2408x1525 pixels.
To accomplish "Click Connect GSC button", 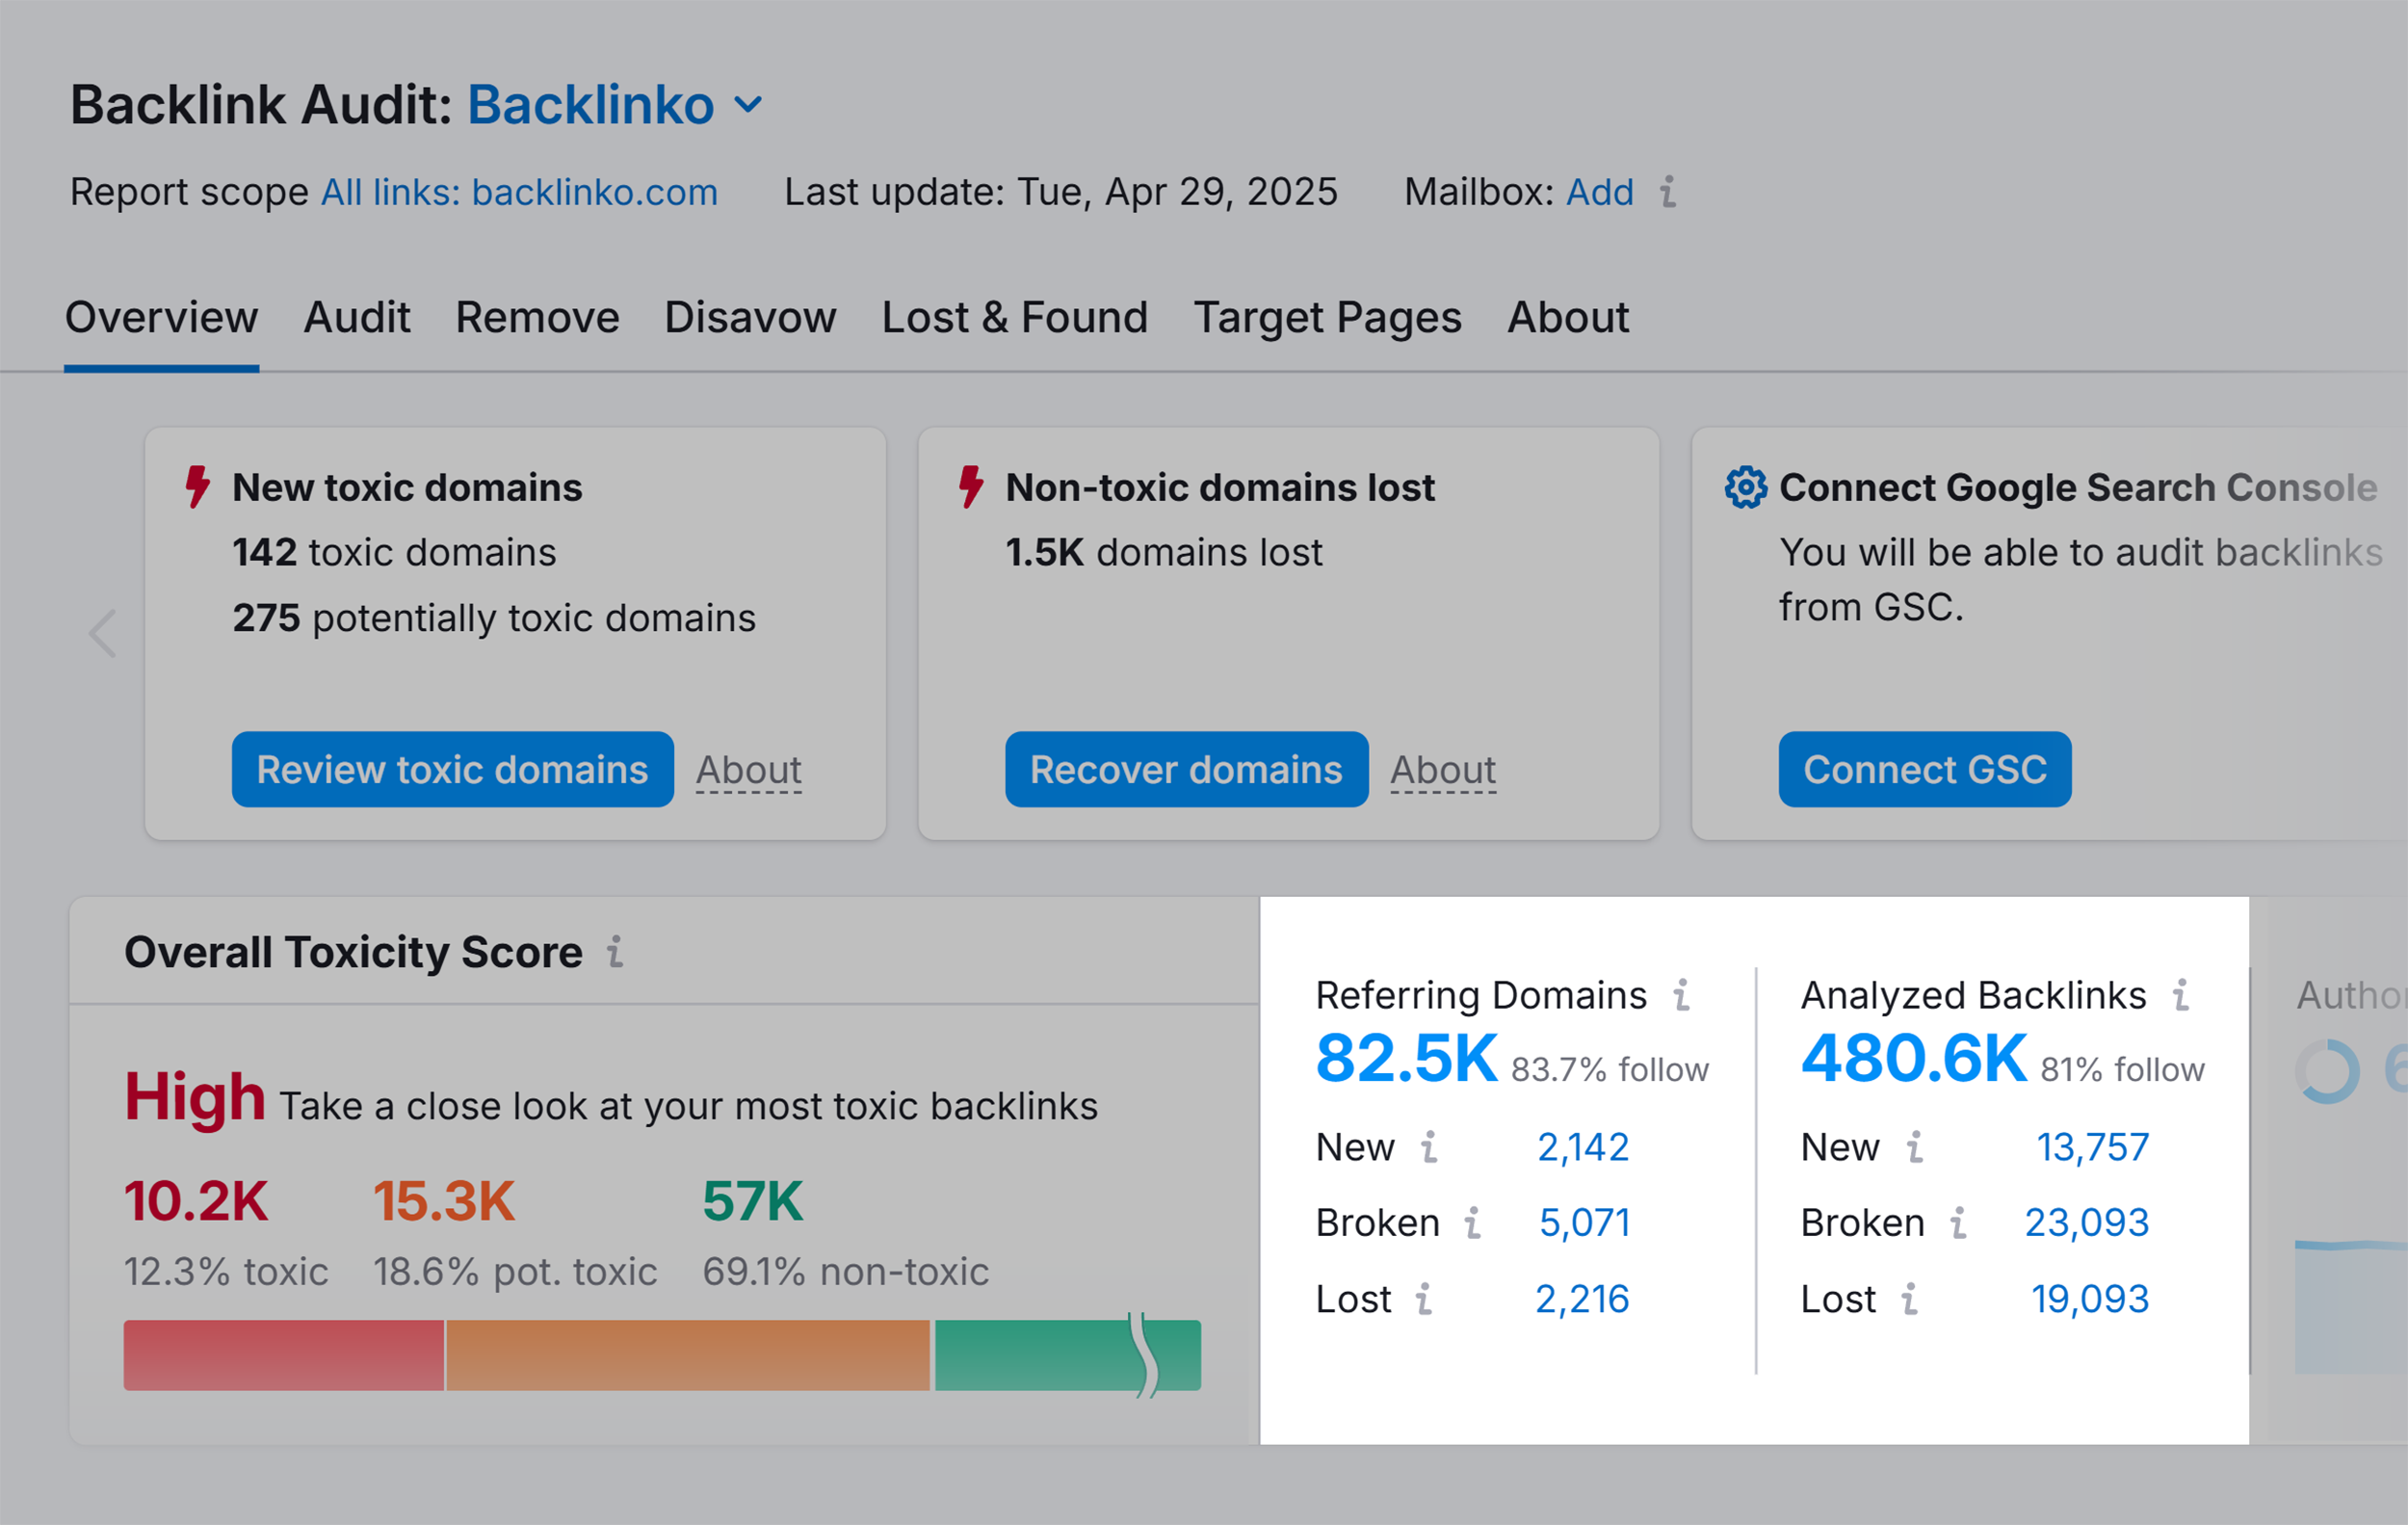I will (x=1924, y=769).
